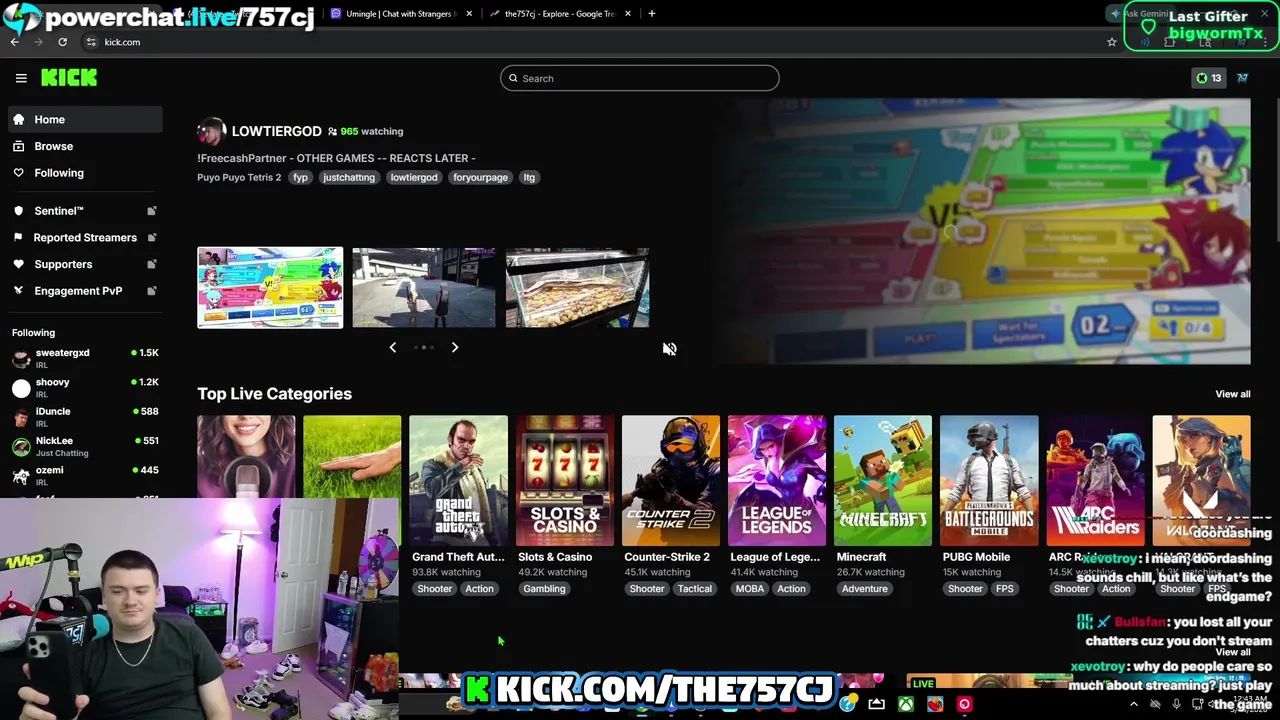Reload the kick.com page

point(62,42)
